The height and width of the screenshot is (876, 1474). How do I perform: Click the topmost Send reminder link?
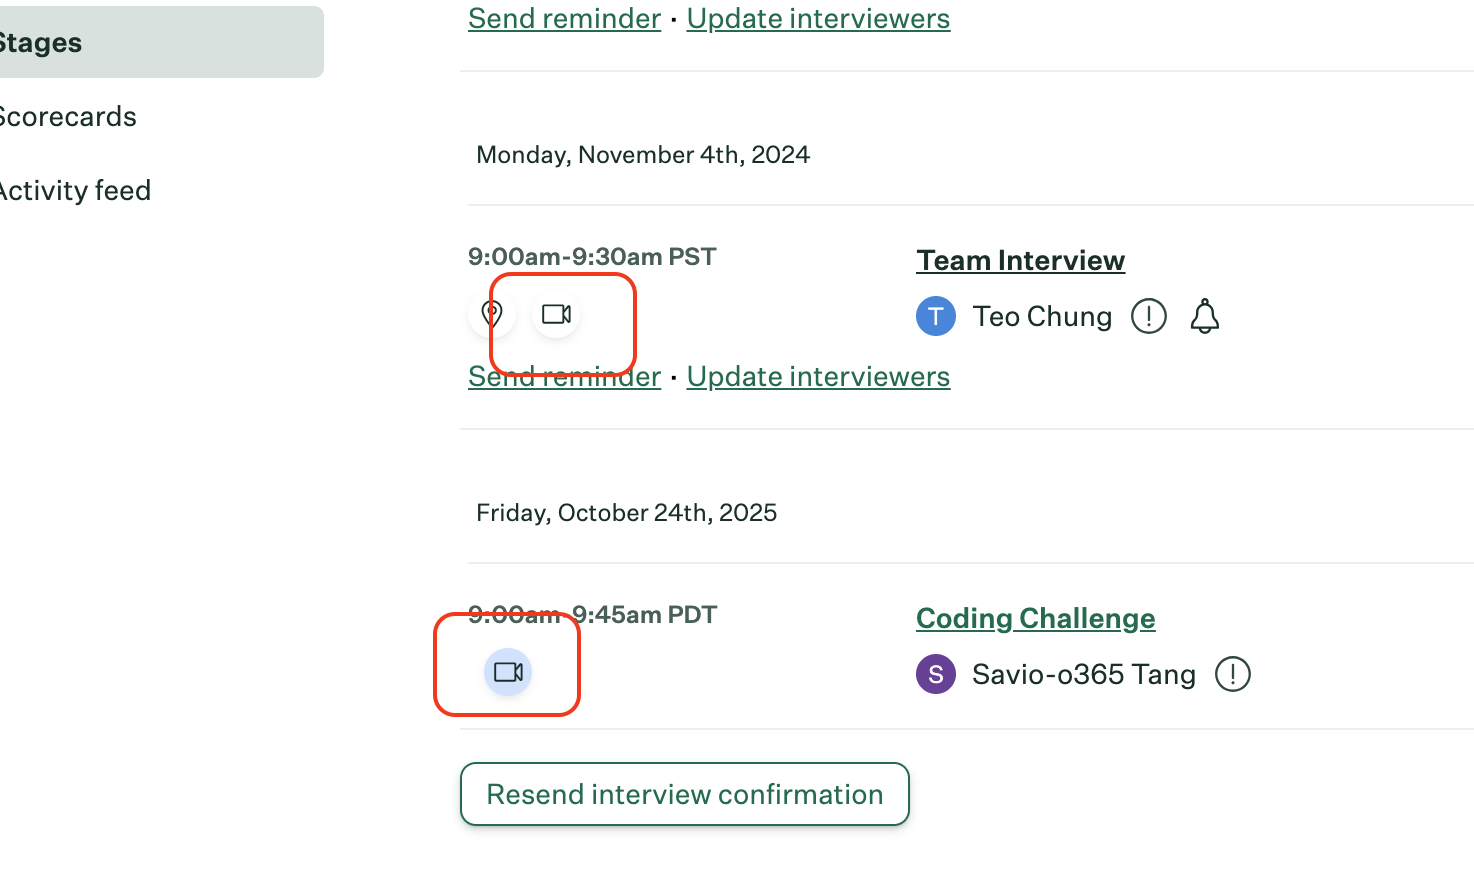(564, 19)
